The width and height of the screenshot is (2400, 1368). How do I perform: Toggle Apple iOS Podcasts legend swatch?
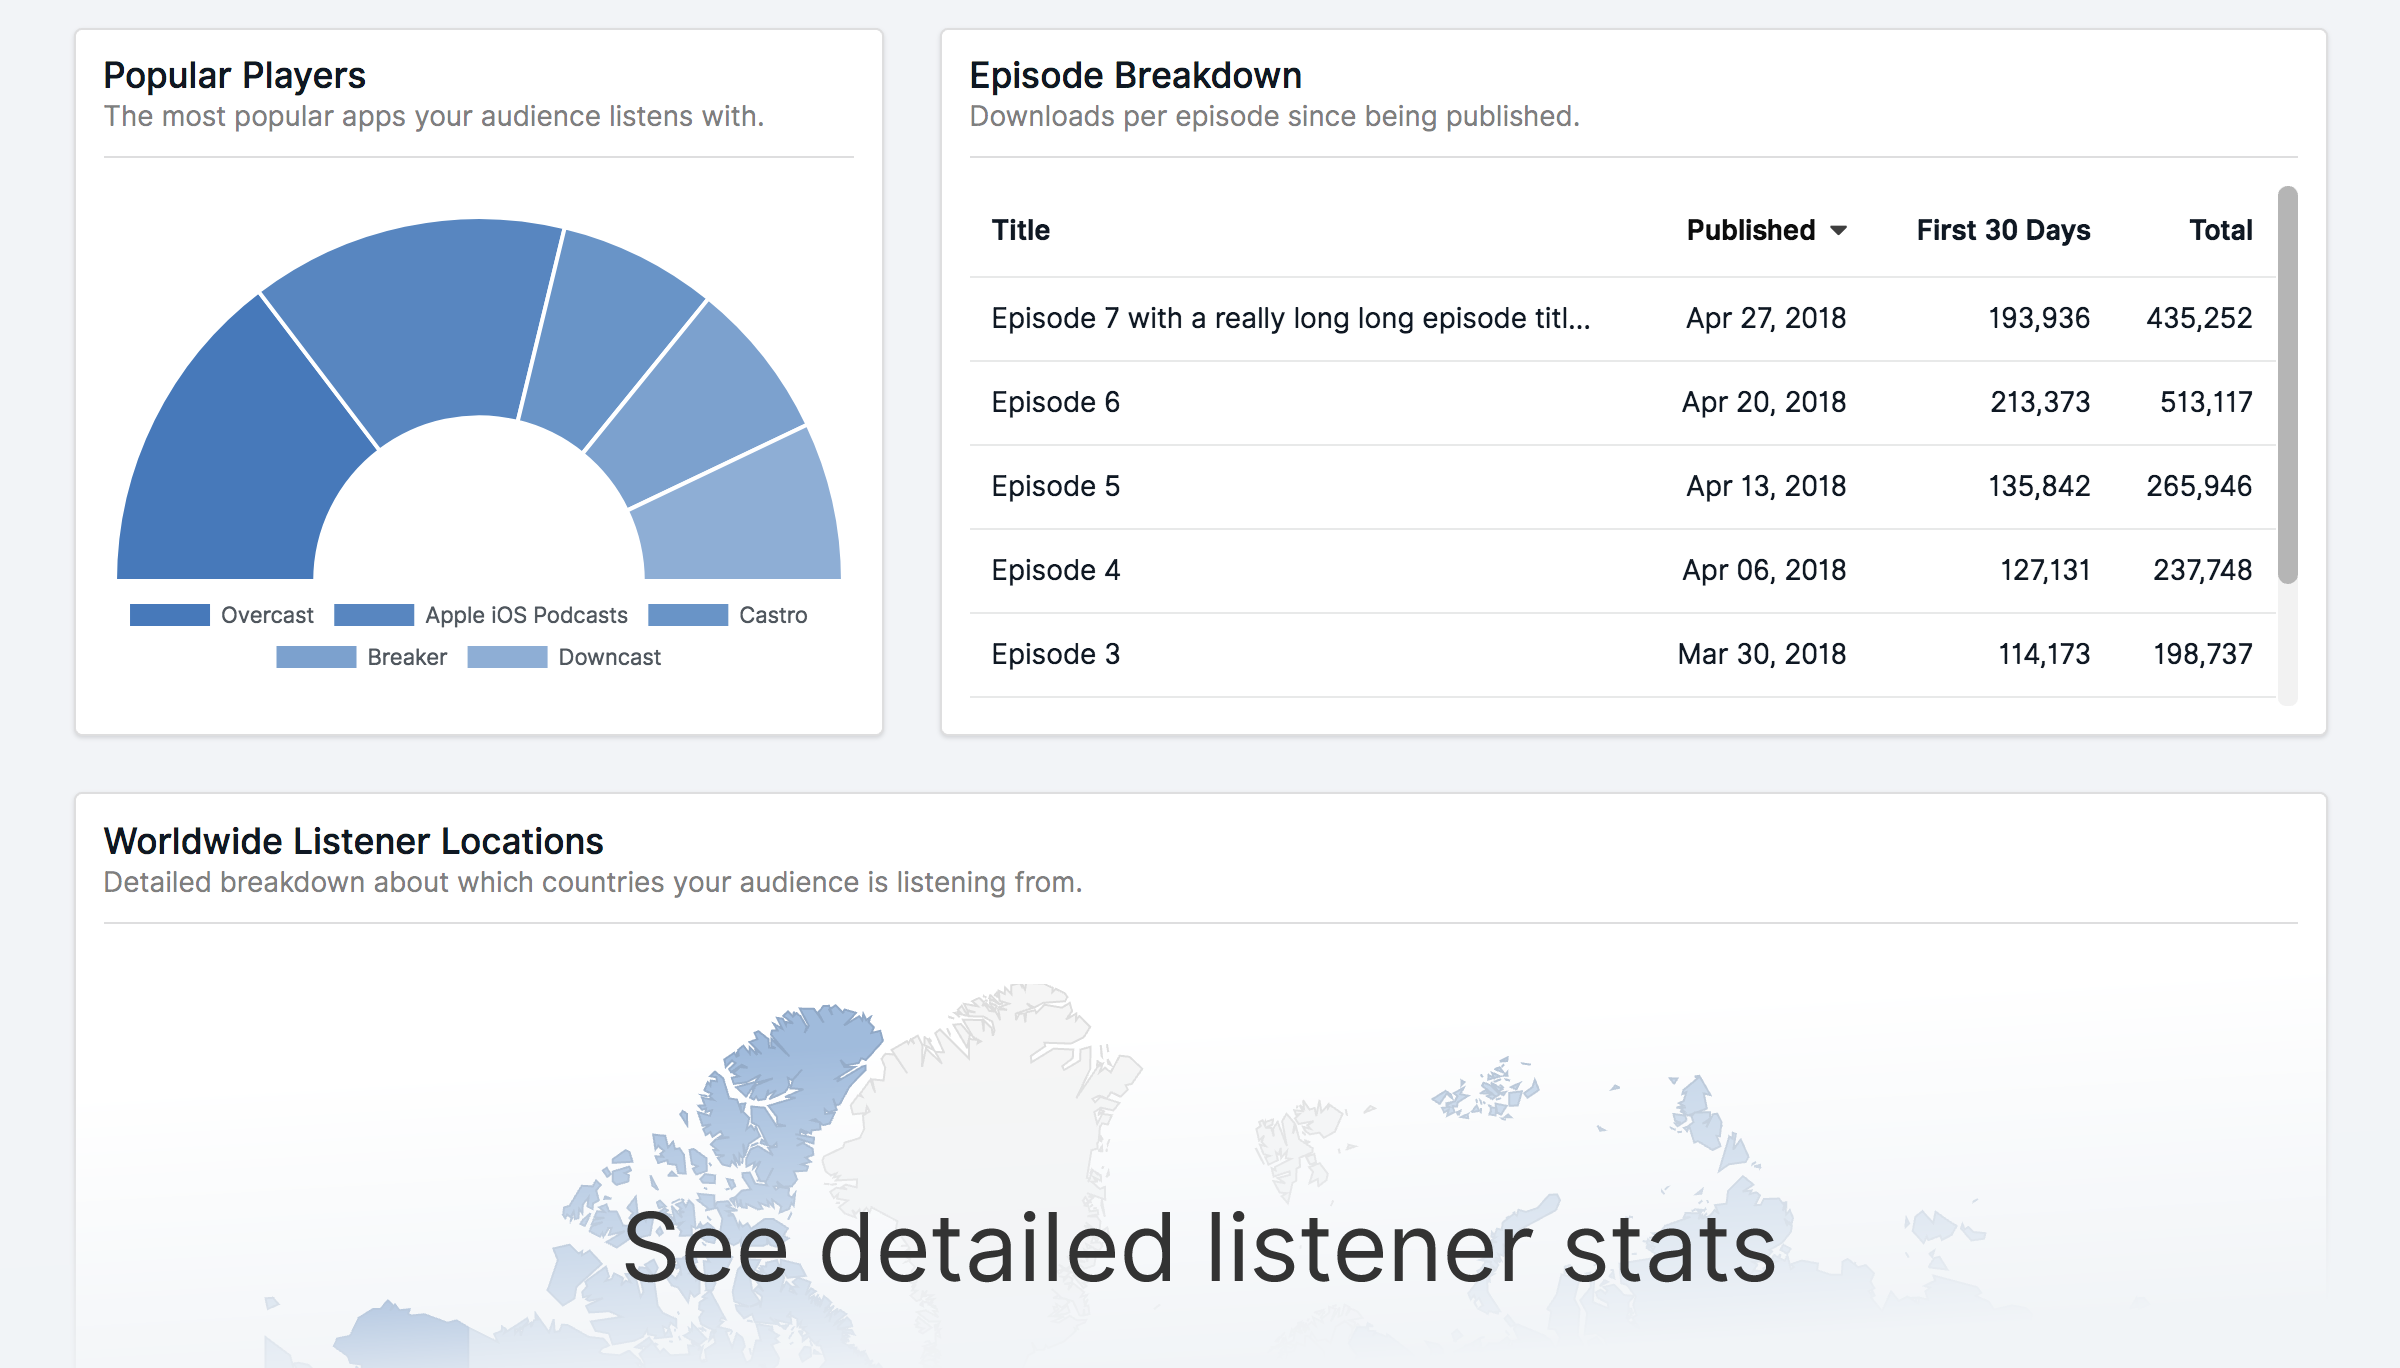(x=374, y=615)
